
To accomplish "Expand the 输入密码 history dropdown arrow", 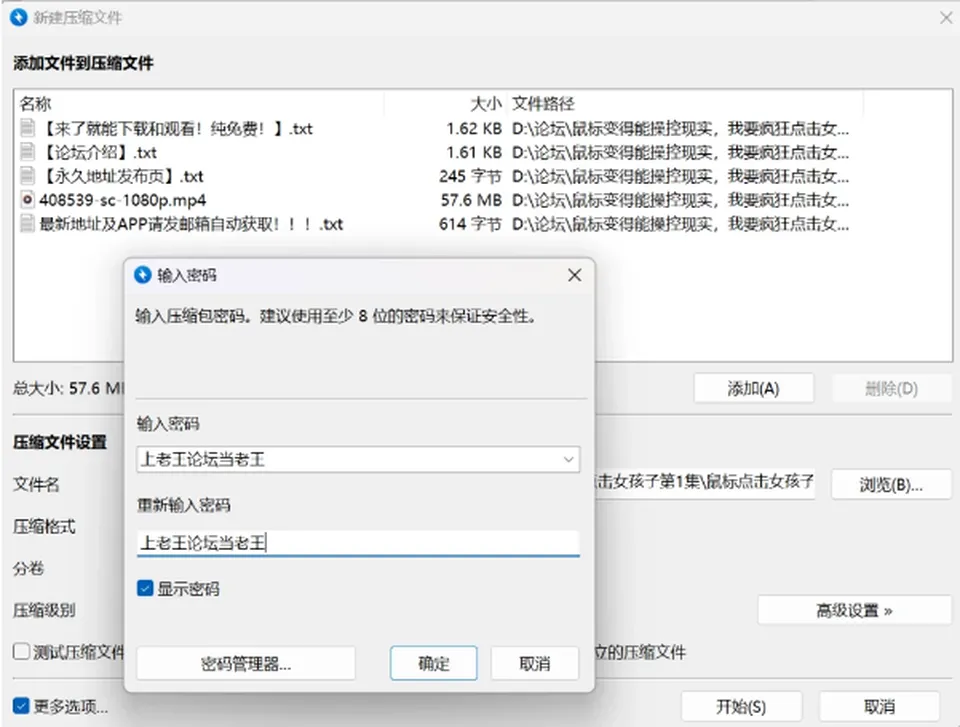I will (568, 459).
